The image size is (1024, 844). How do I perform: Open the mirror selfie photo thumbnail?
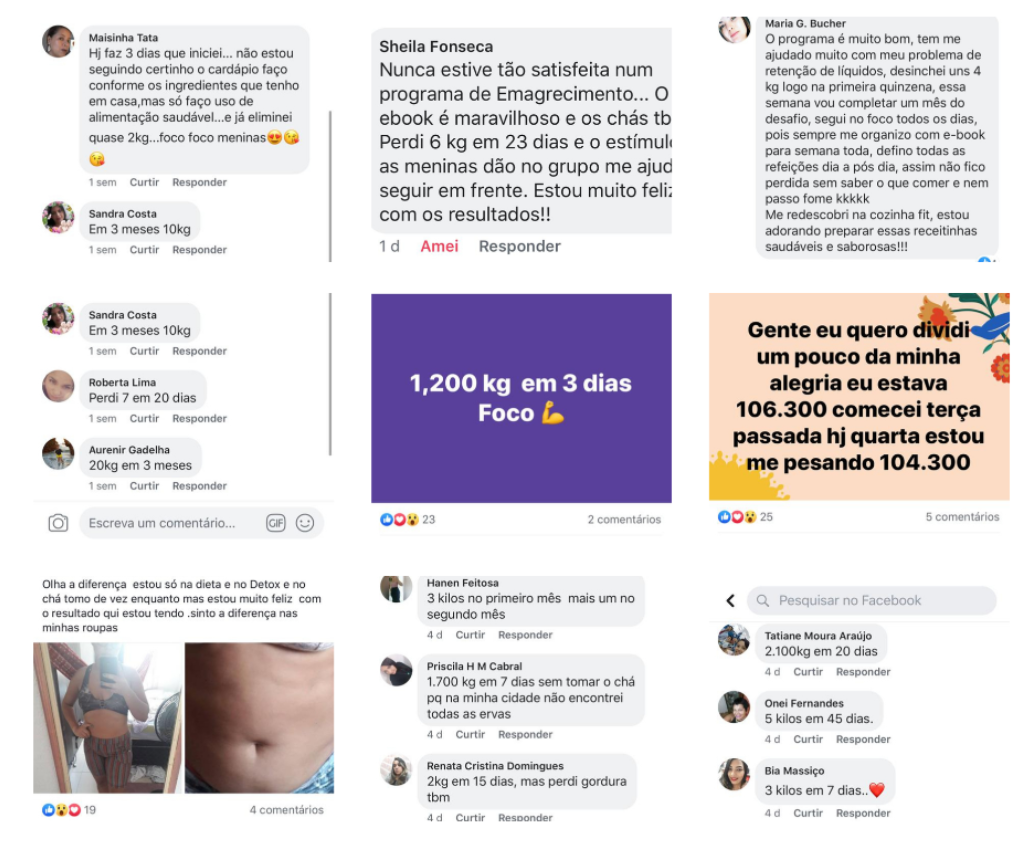pyautogui.click(x=108, y=718)
